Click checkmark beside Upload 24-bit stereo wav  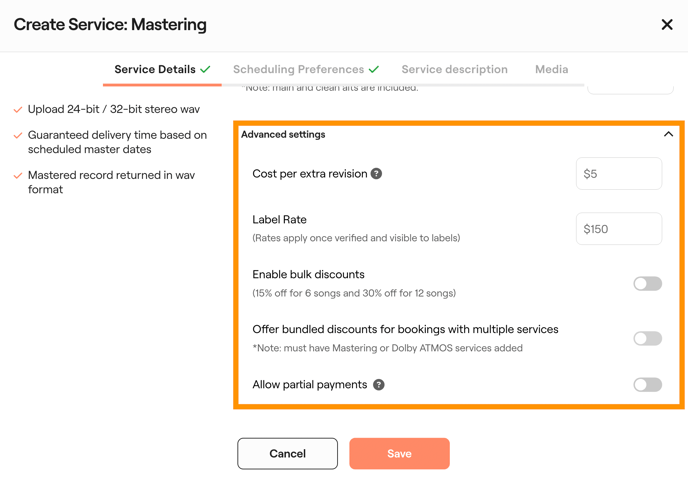tap(18, 109)
